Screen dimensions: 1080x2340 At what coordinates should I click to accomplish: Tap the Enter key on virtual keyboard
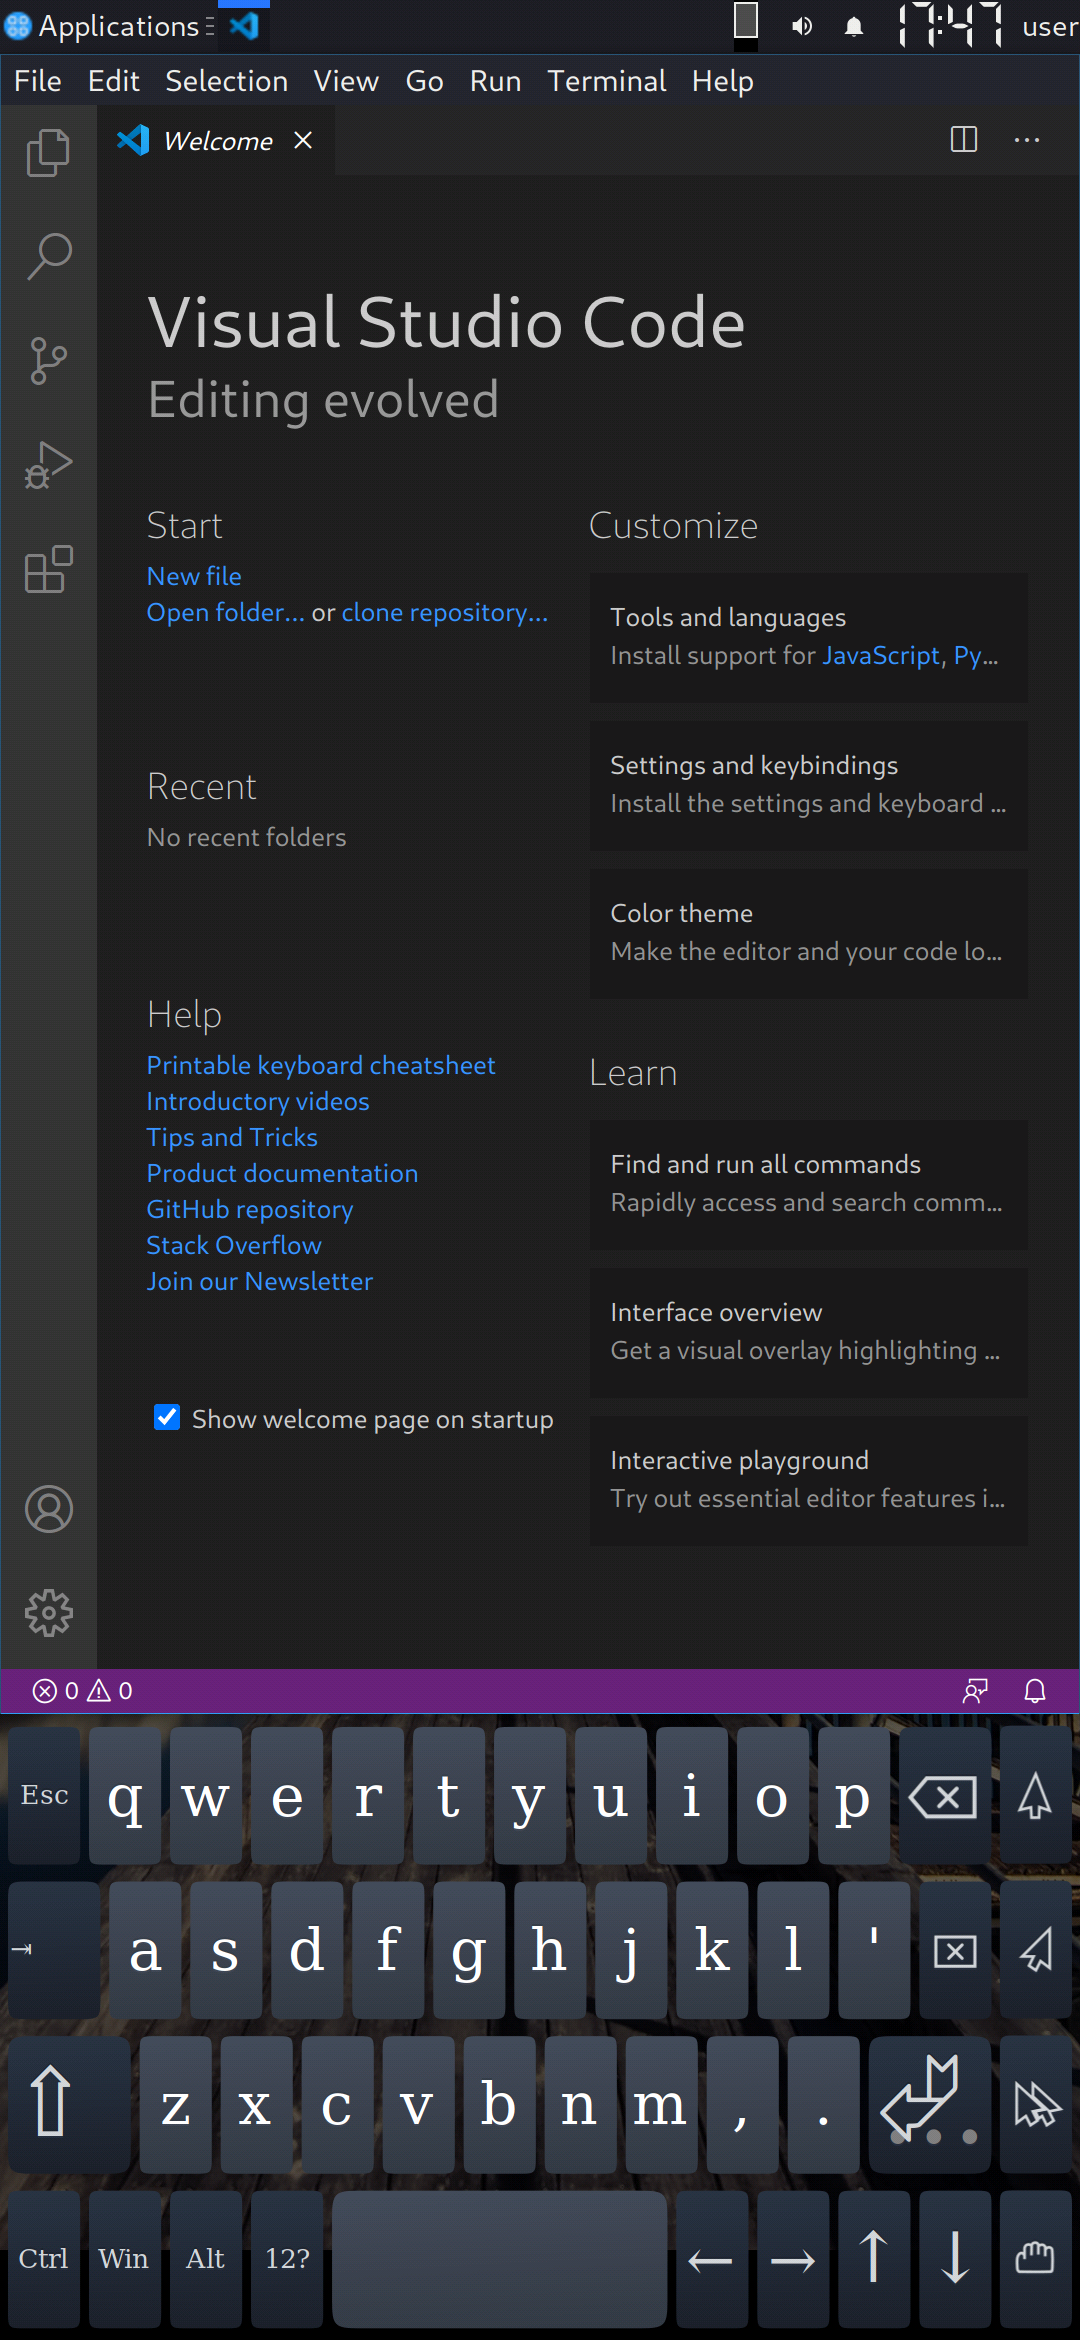pyautogui.click(x=930, y=2104)
